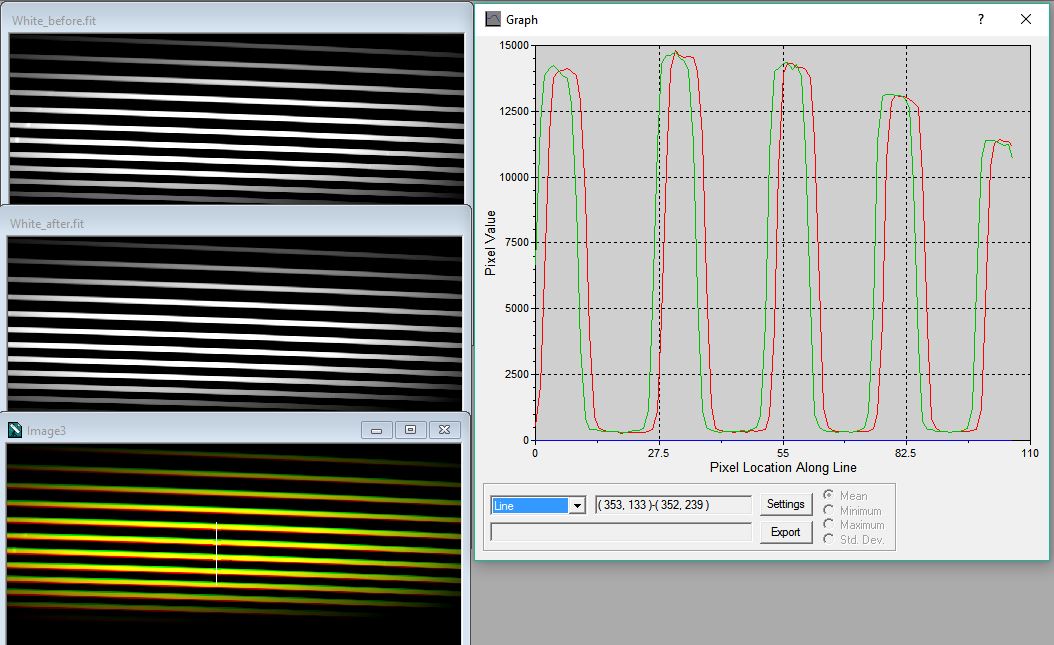Close the Graph window
The height and width of the screenshot is (645, 1054).
point(1025,19)
